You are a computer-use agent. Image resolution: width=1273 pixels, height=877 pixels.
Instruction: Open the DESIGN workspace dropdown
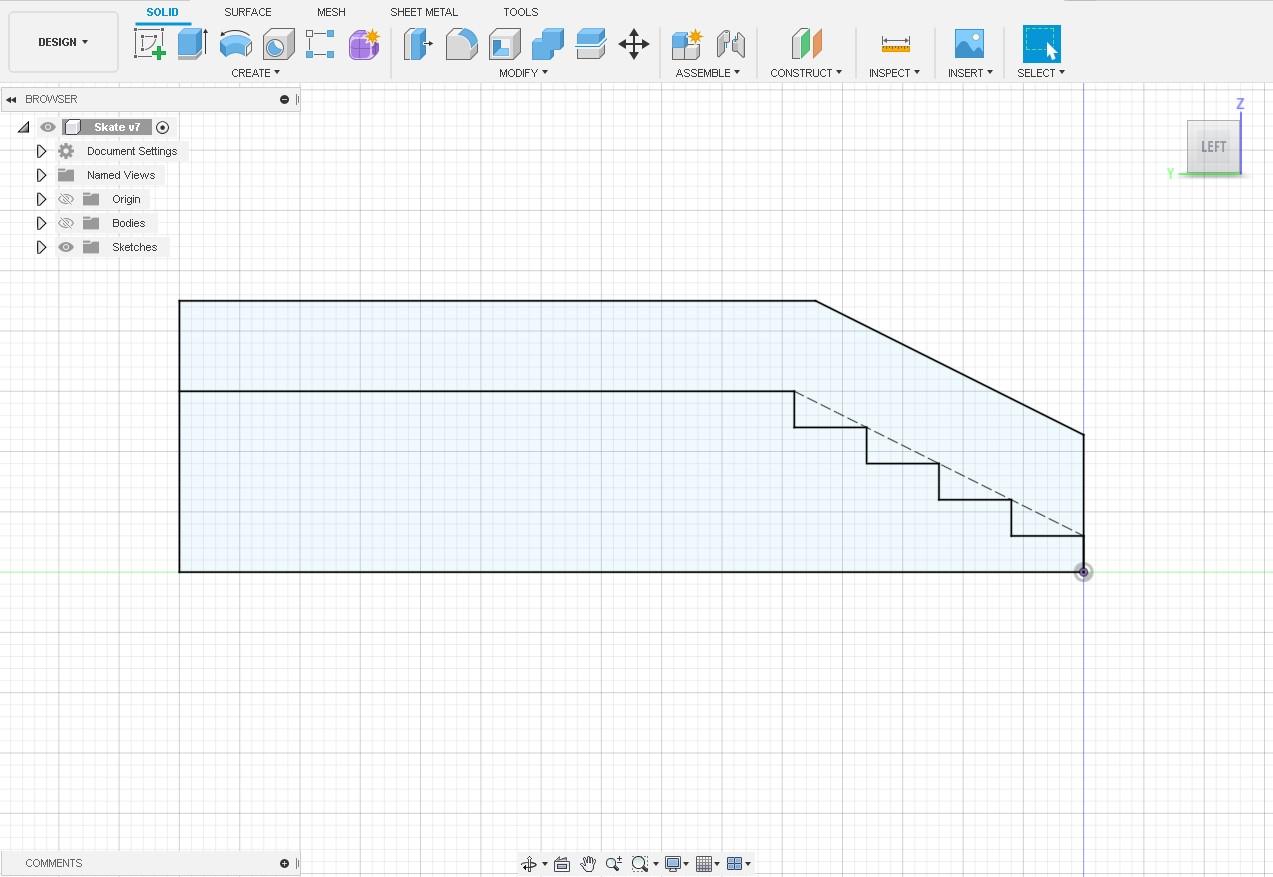pyautogui.click(x=63, y=42)
